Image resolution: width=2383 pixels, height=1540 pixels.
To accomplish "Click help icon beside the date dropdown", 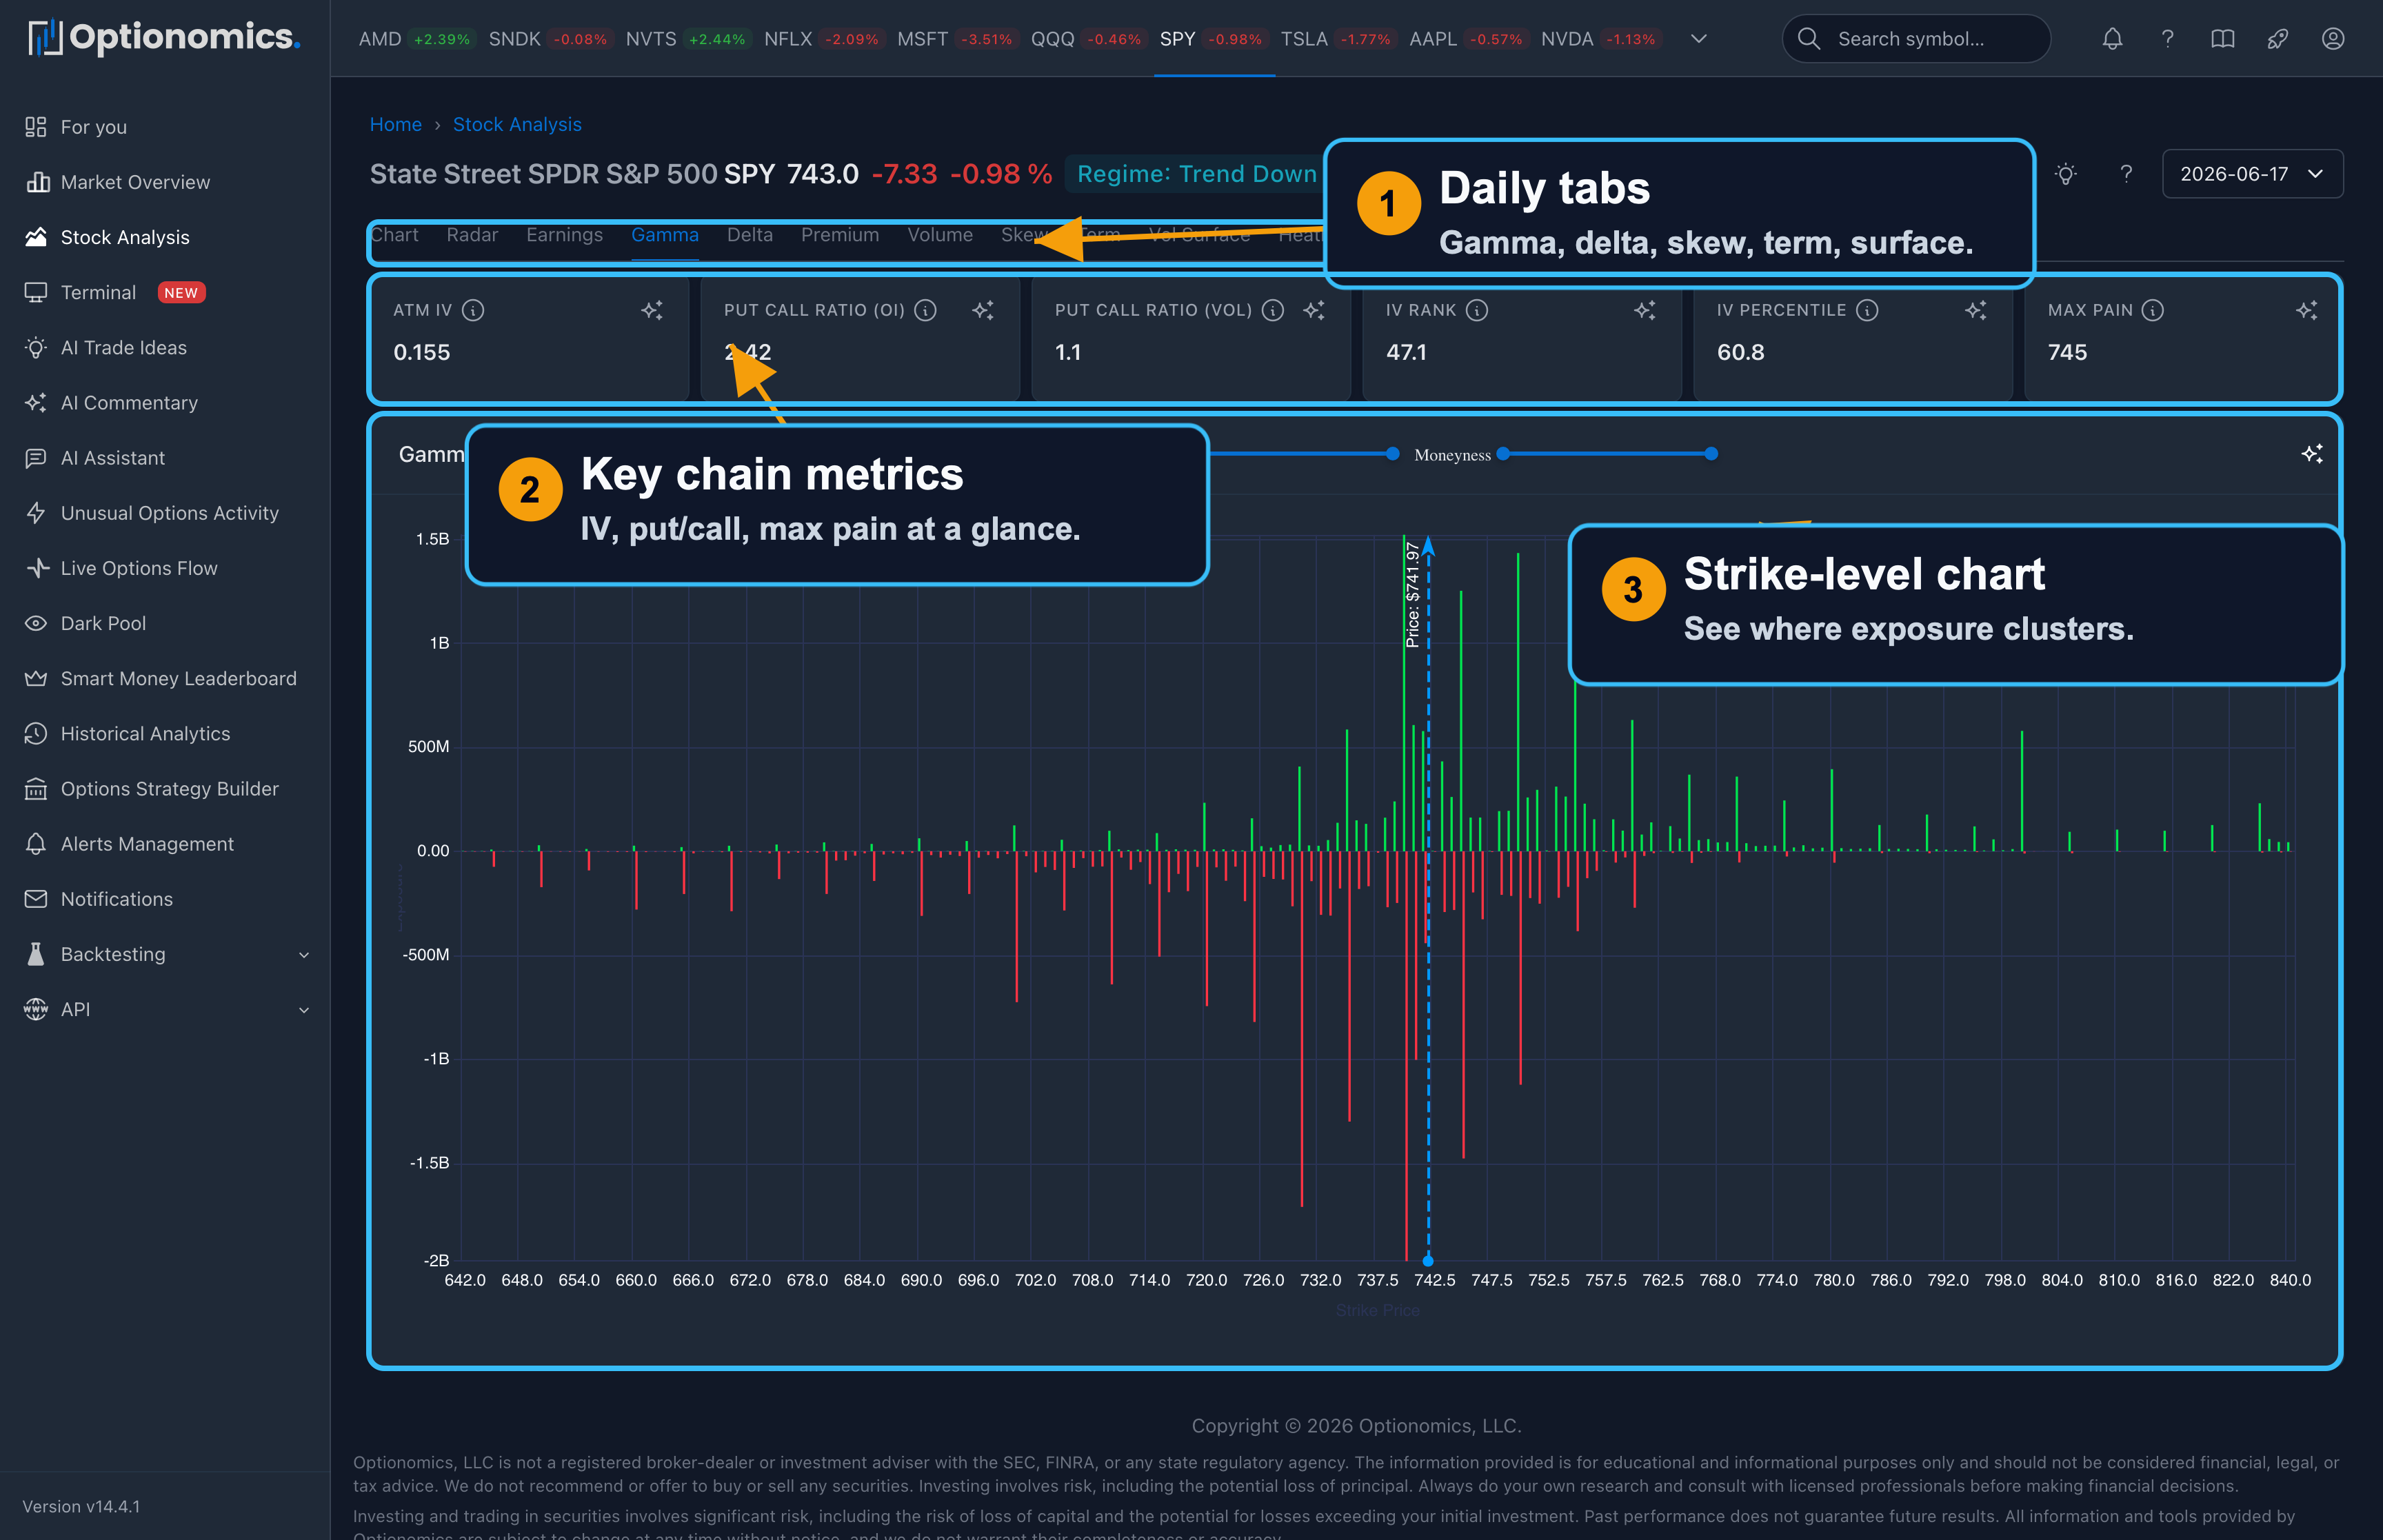I will pyautogui.click(x=2126, y=174).
